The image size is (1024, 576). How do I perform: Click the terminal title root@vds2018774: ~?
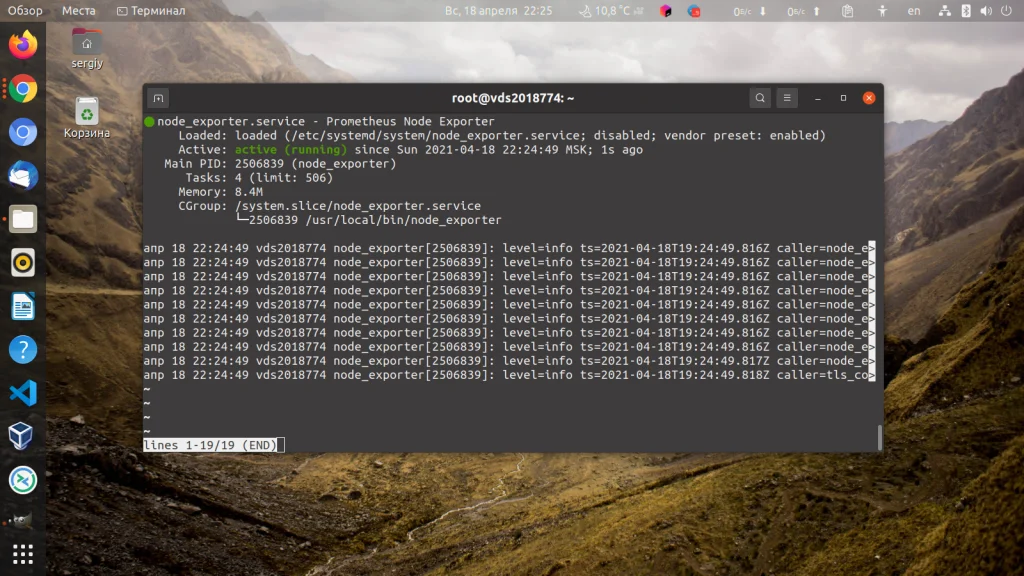coord(513,98)
